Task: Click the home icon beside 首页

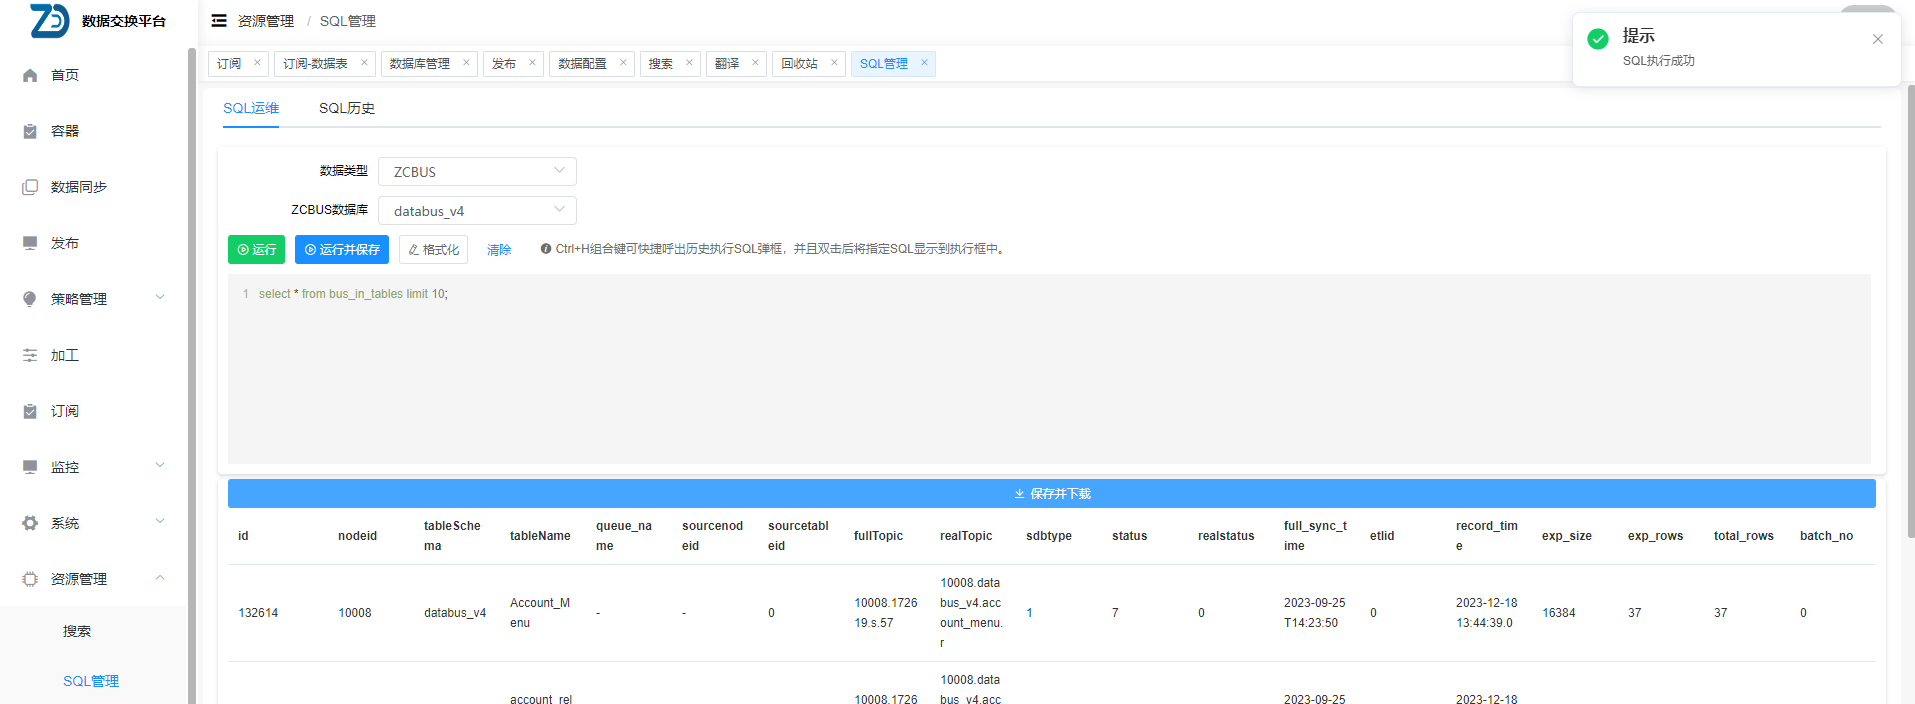Action: [30, 75]
